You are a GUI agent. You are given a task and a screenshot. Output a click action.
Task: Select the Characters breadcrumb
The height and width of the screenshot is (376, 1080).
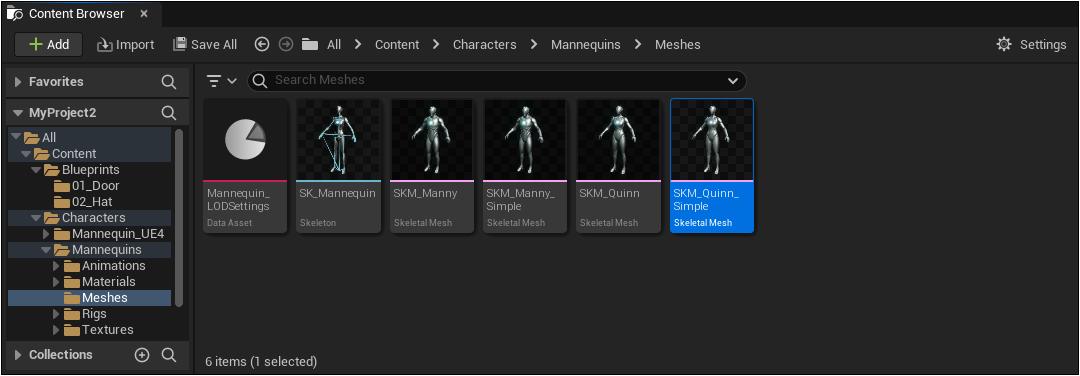click(484, 45)
